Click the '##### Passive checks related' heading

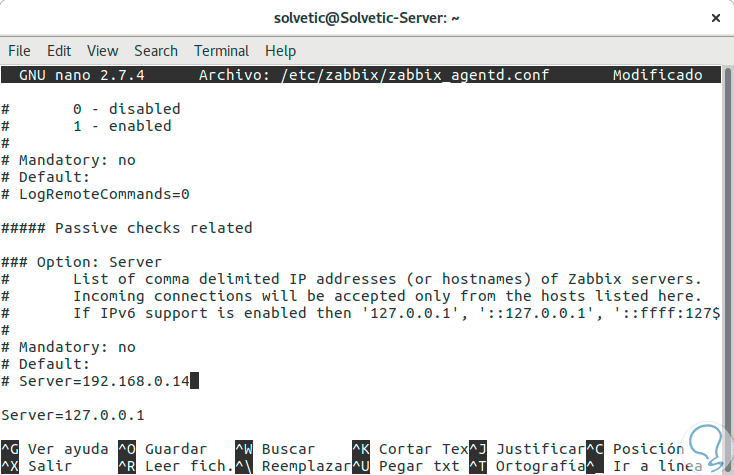pyautogui.click(x=127, y=228)
